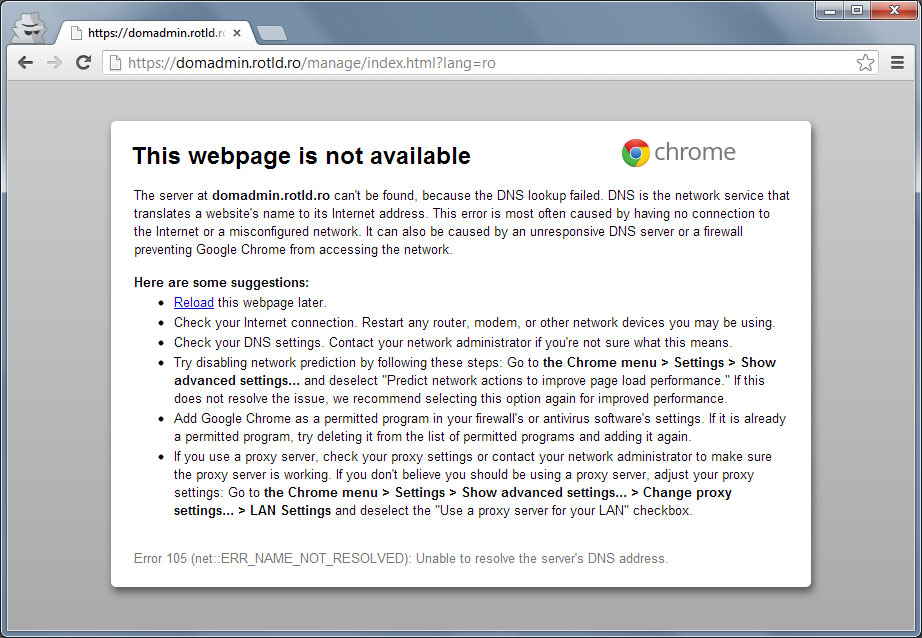922x638 pixels.
Task: Click the page info icon in address bar
Action: 116,63
